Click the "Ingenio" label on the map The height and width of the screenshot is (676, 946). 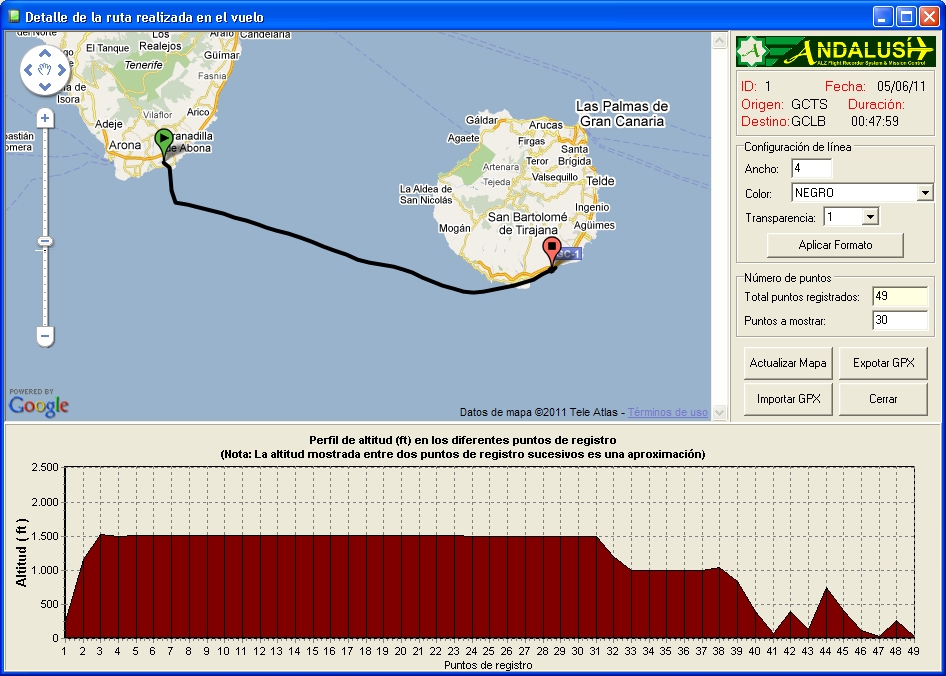[x=592, y=207]
